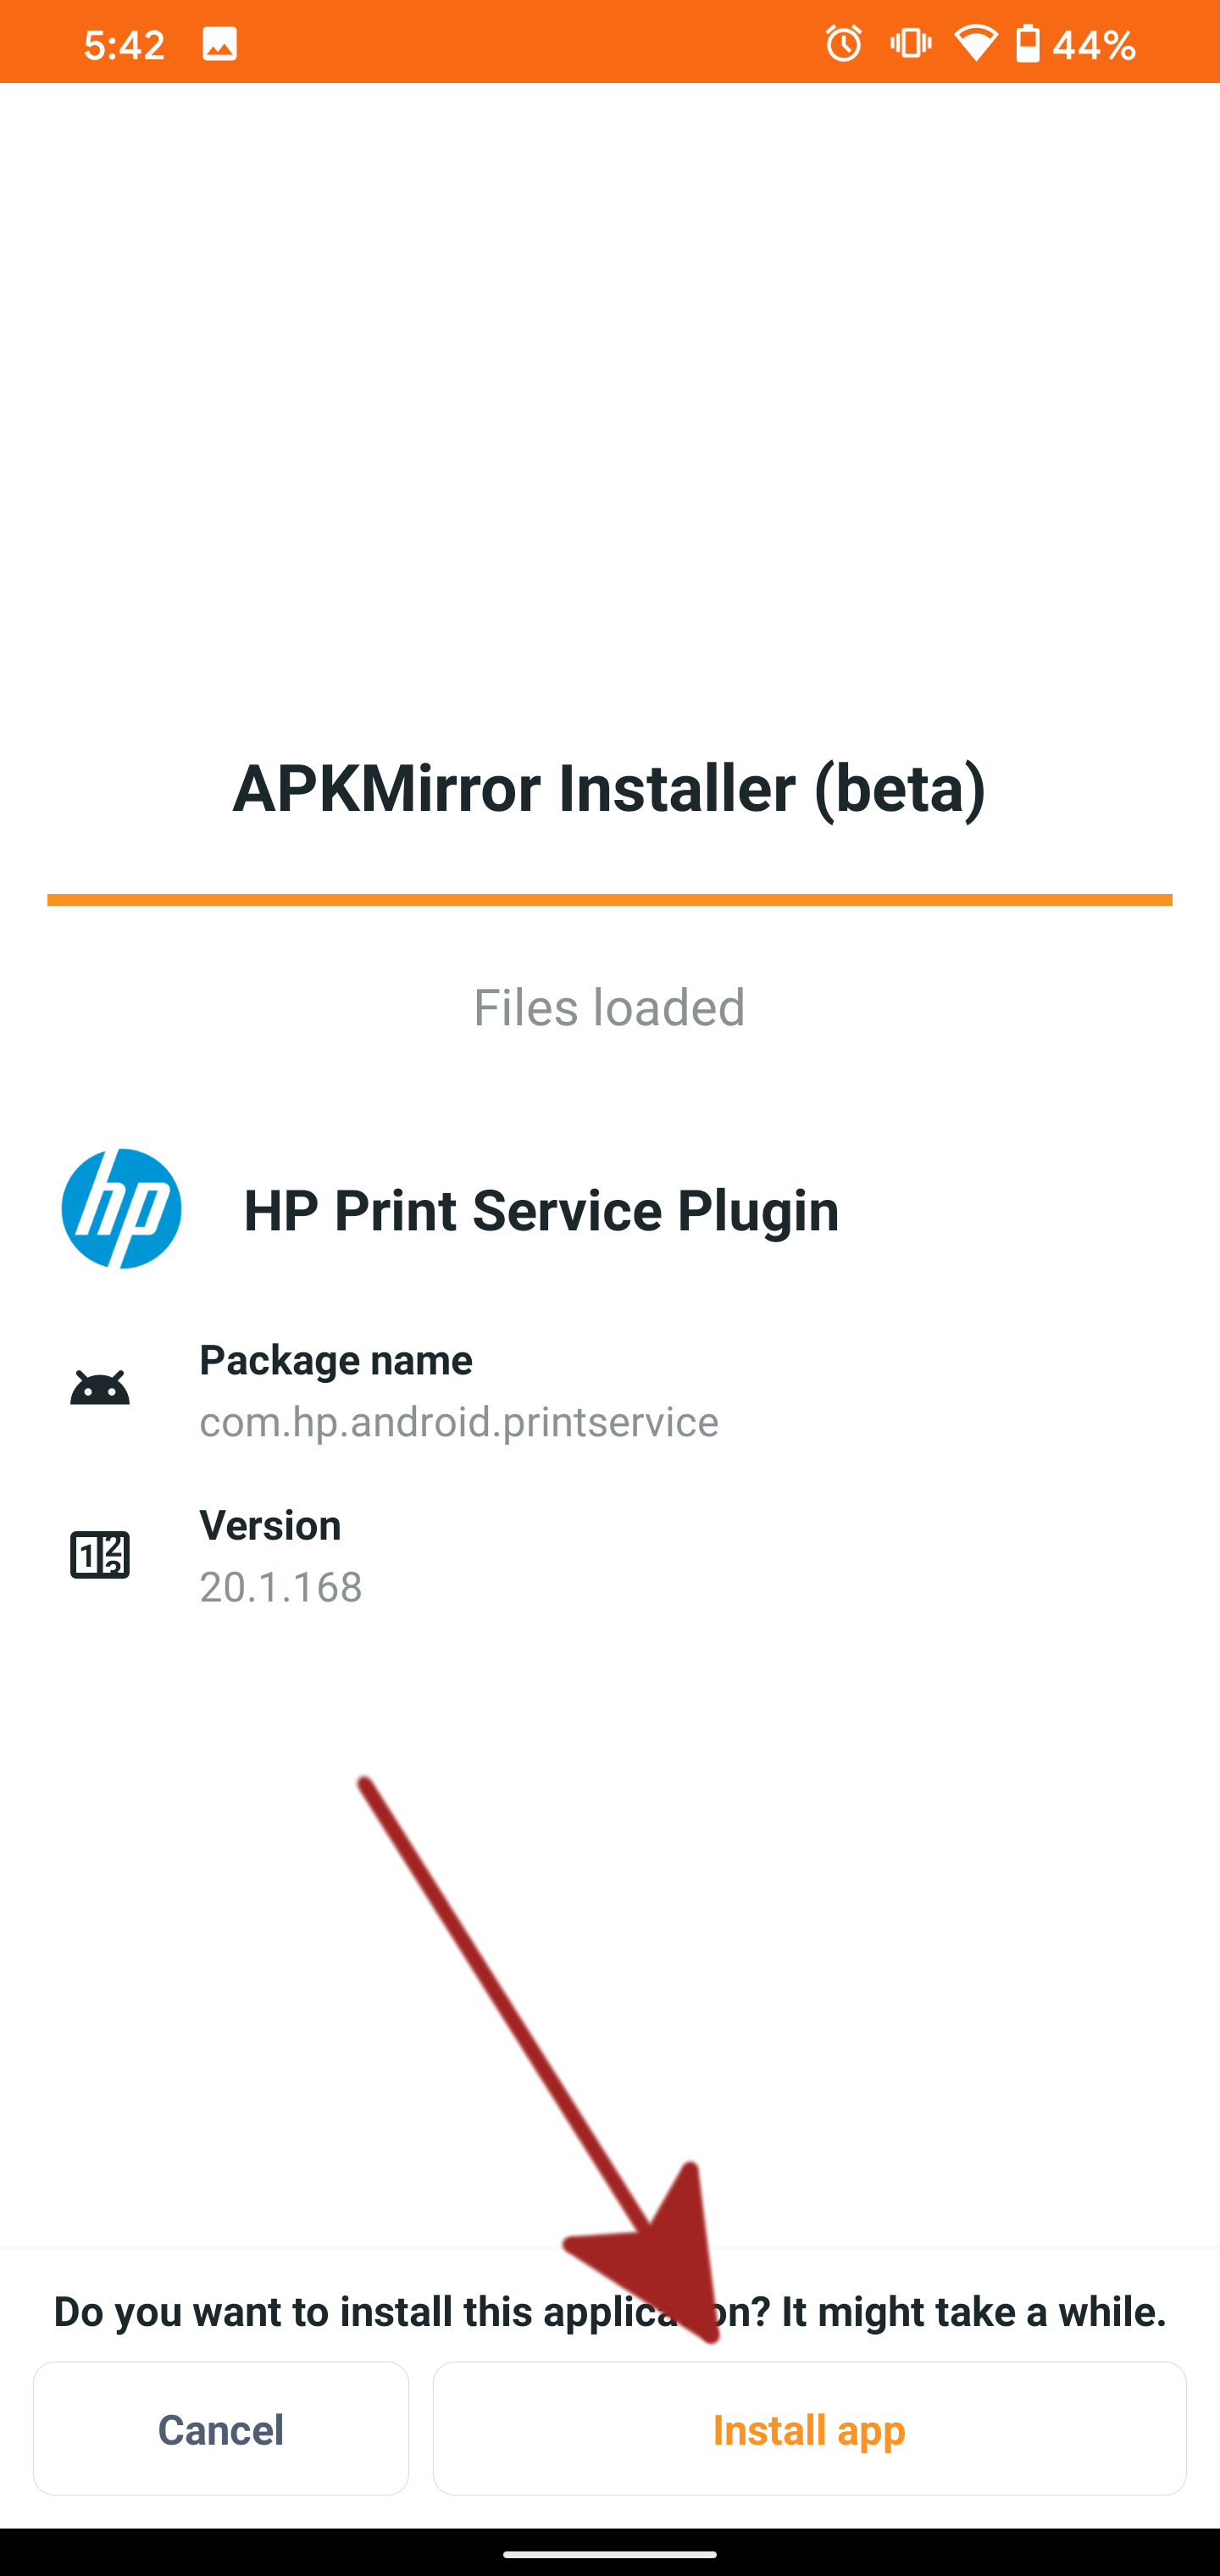
Task: Tap the orange progress bar
Action: (609, 900)
